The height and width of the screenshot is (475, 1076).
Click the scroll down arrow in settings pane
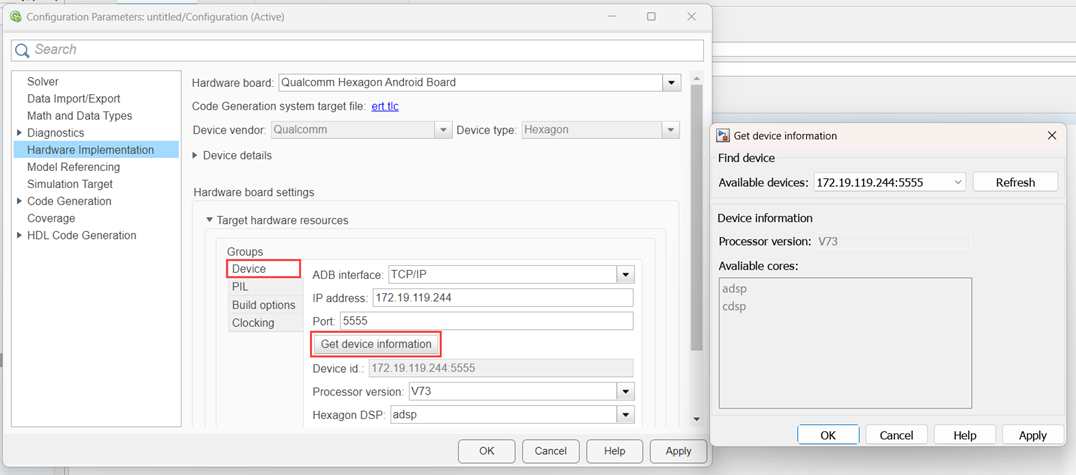tap(697, 420)
